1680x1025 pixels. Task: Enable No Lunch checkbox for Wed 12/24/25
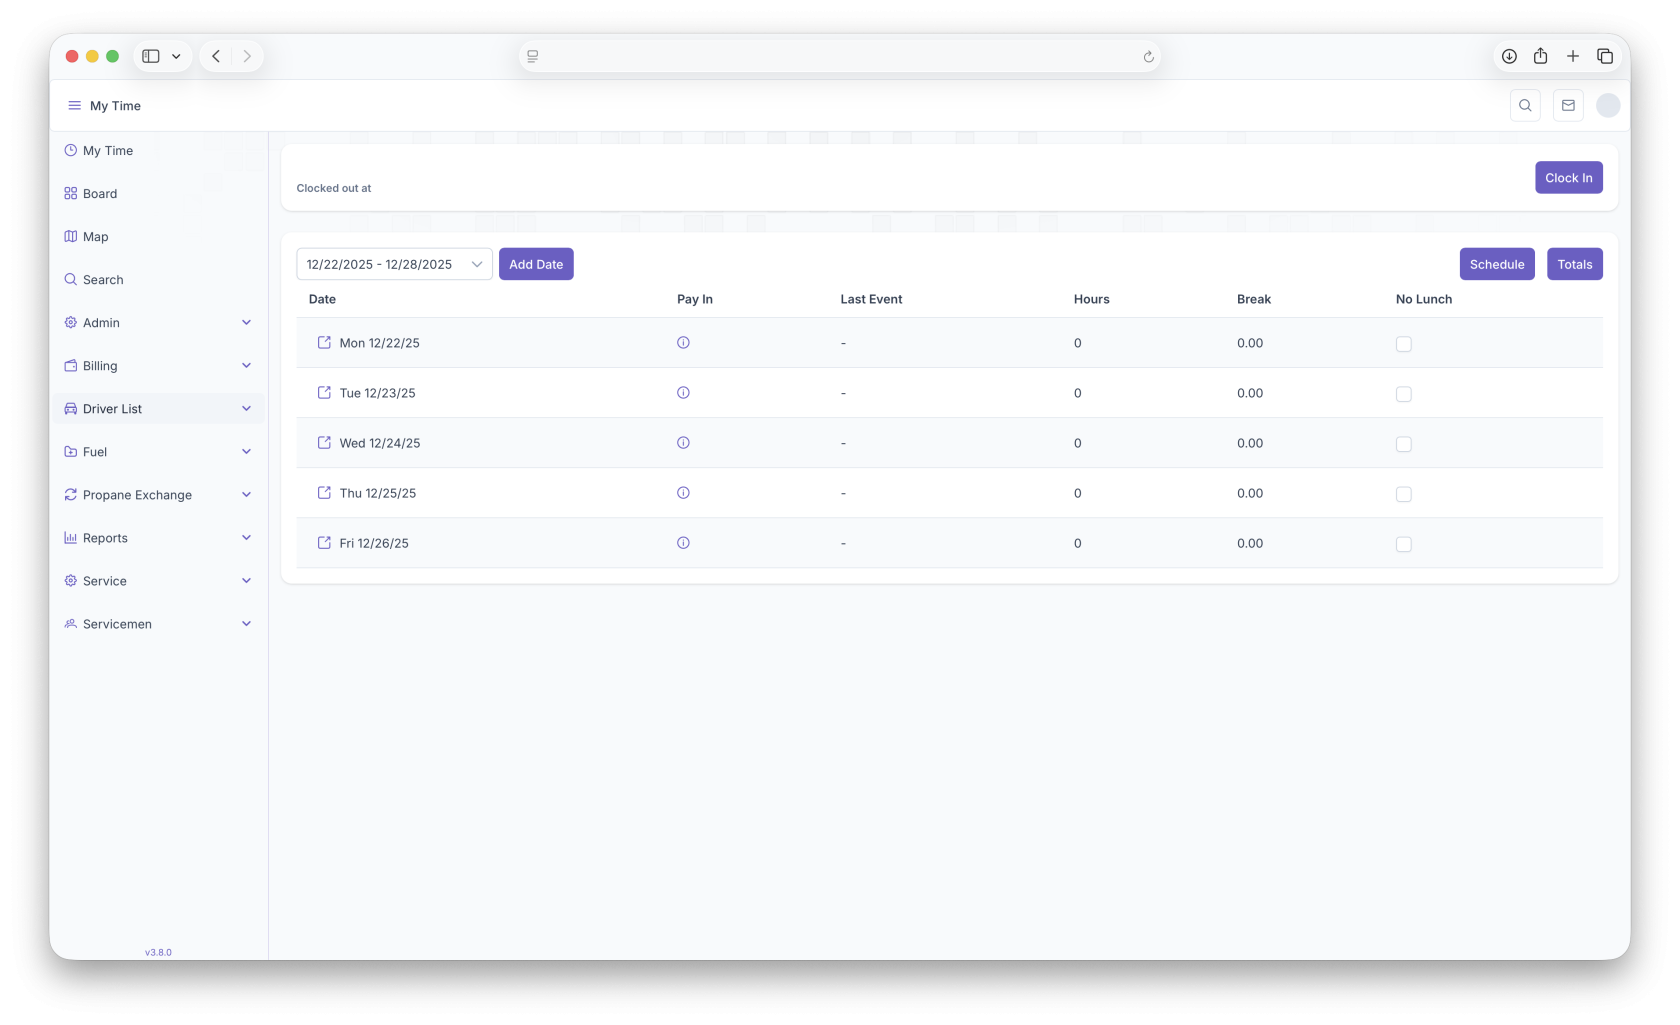1404,444
